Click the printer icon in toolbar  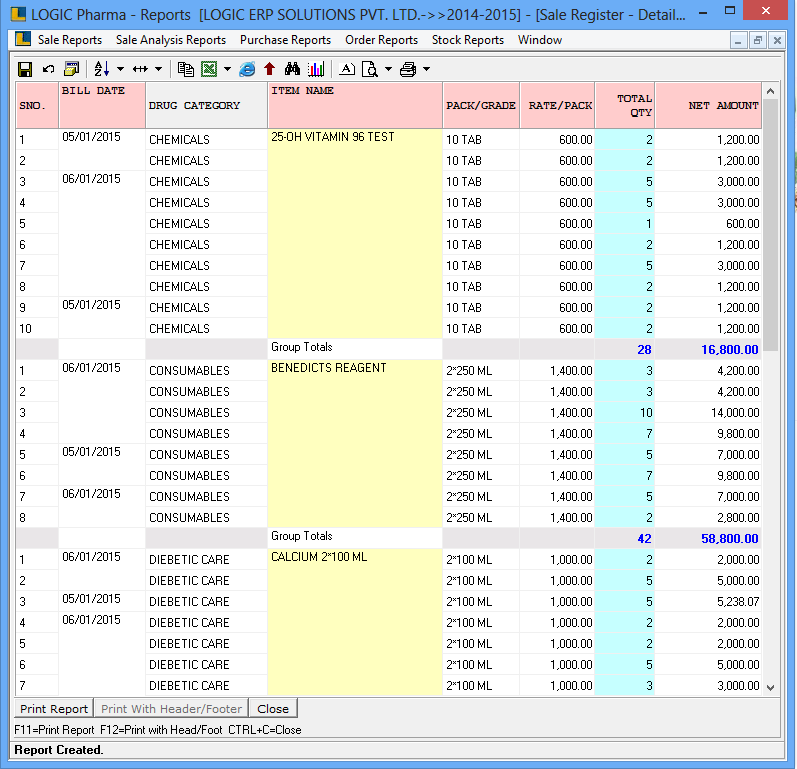408,69
